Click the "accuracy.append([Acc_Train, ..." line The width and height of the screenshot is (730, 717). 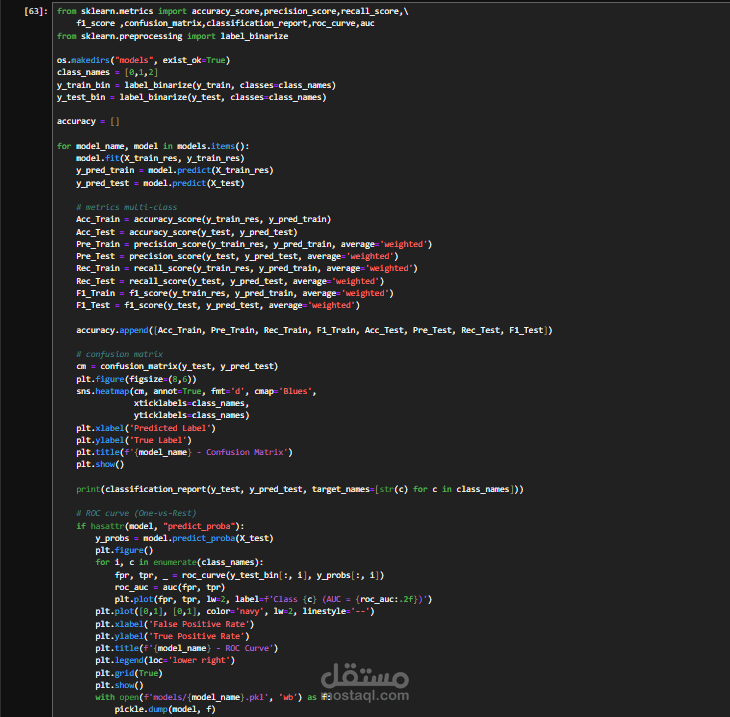tap(314, 330)
